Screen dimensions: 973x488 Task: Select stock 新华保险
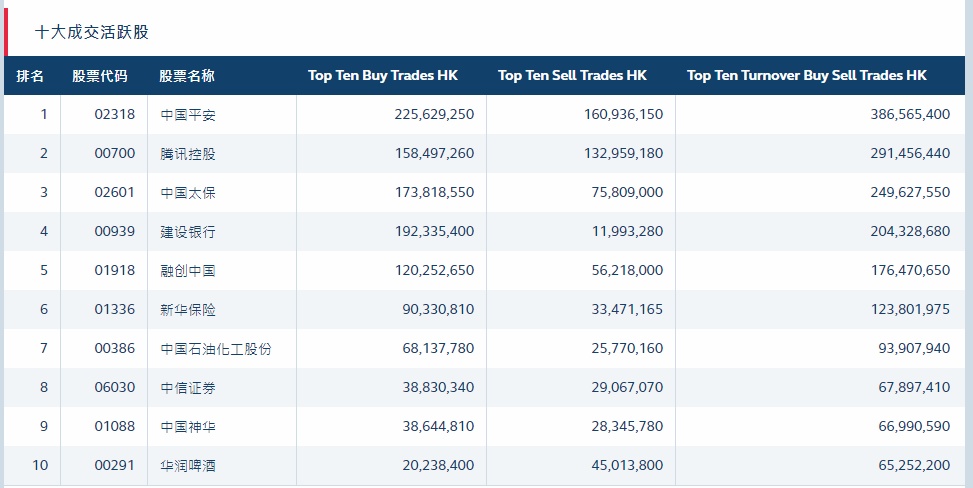(x=188, y=310)
